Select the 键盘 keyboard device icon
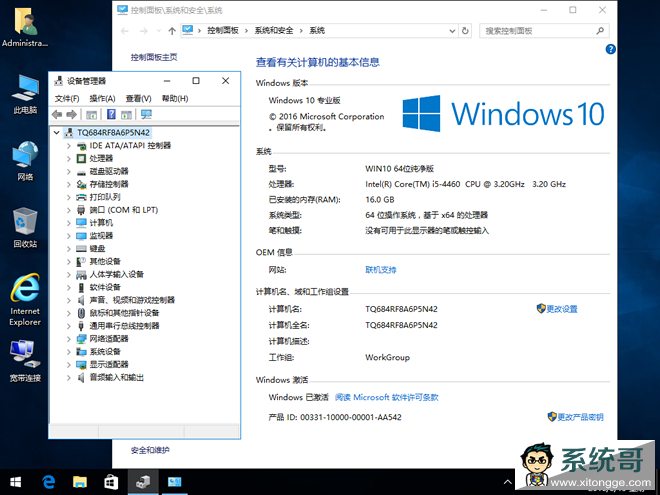This screenshot has width=660, height=495. (81, 249)
